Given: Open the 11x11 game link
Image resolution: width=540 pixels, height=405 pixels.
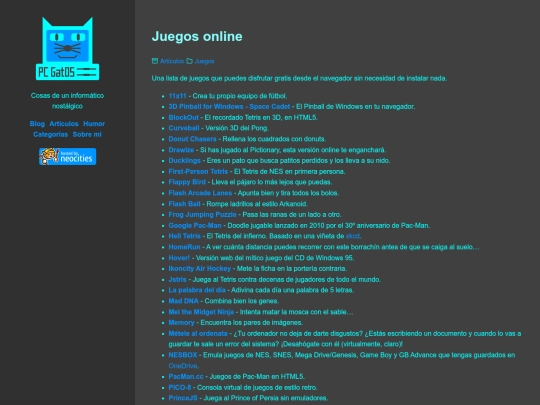Looking at the screenshot, I should pos(177,96).
